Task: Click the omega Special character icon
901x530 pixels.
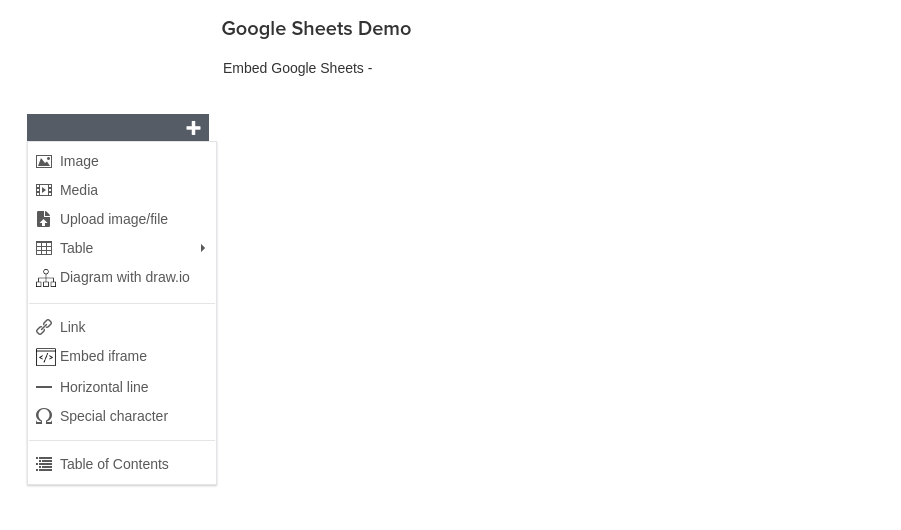Action: pos(44,416)
